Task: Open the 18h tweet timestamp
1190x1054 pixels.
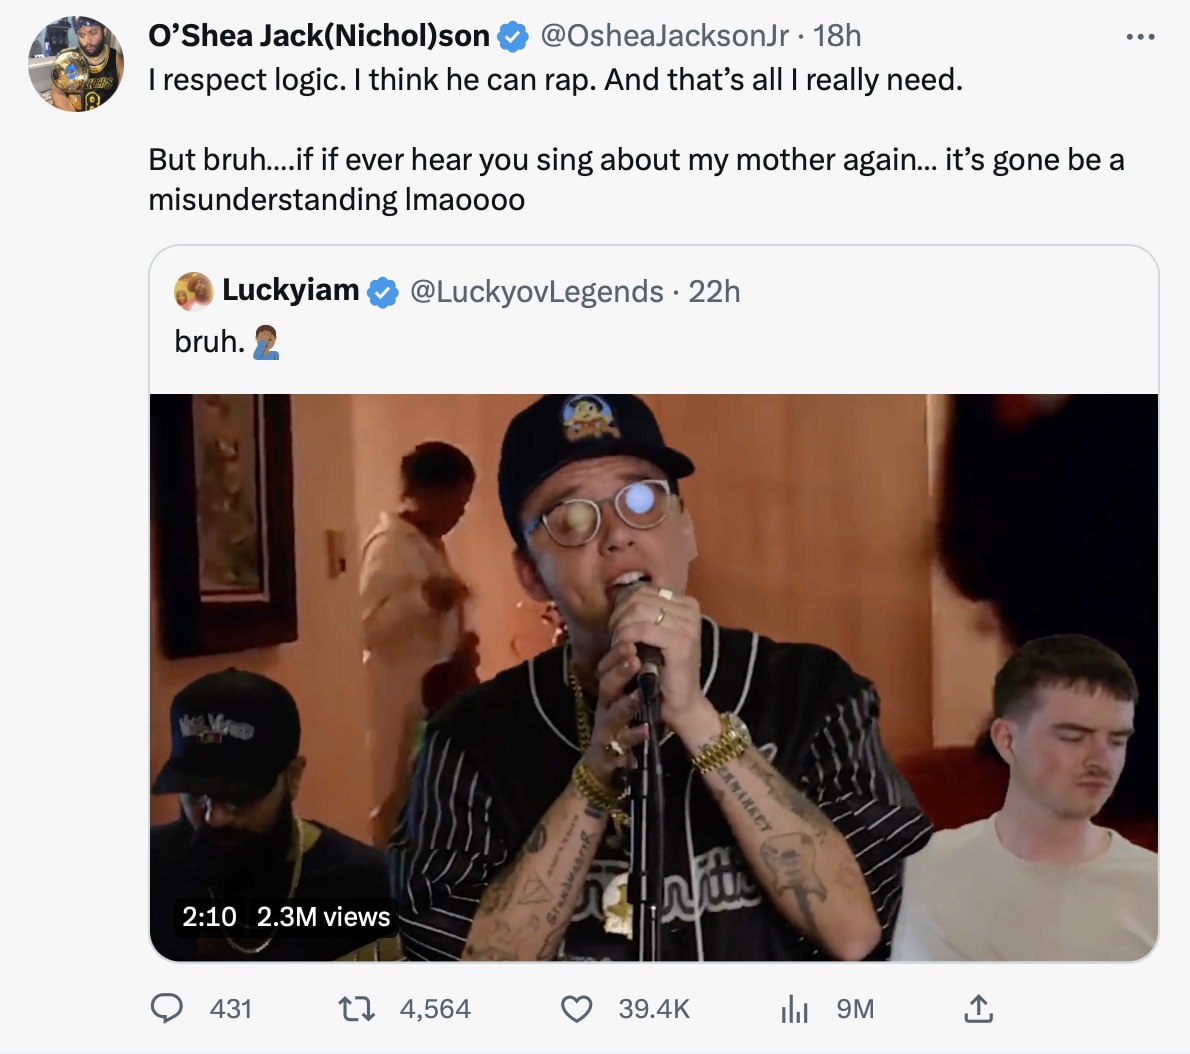Action: click(x=836, y=36)
